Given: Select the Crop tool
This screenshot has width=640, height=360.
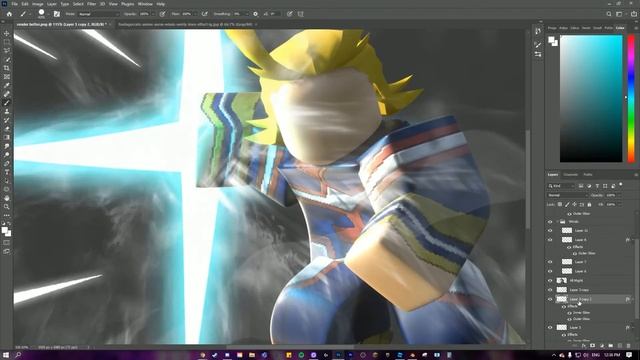Looking at the screenshot, I should click(x=7, y=68).
